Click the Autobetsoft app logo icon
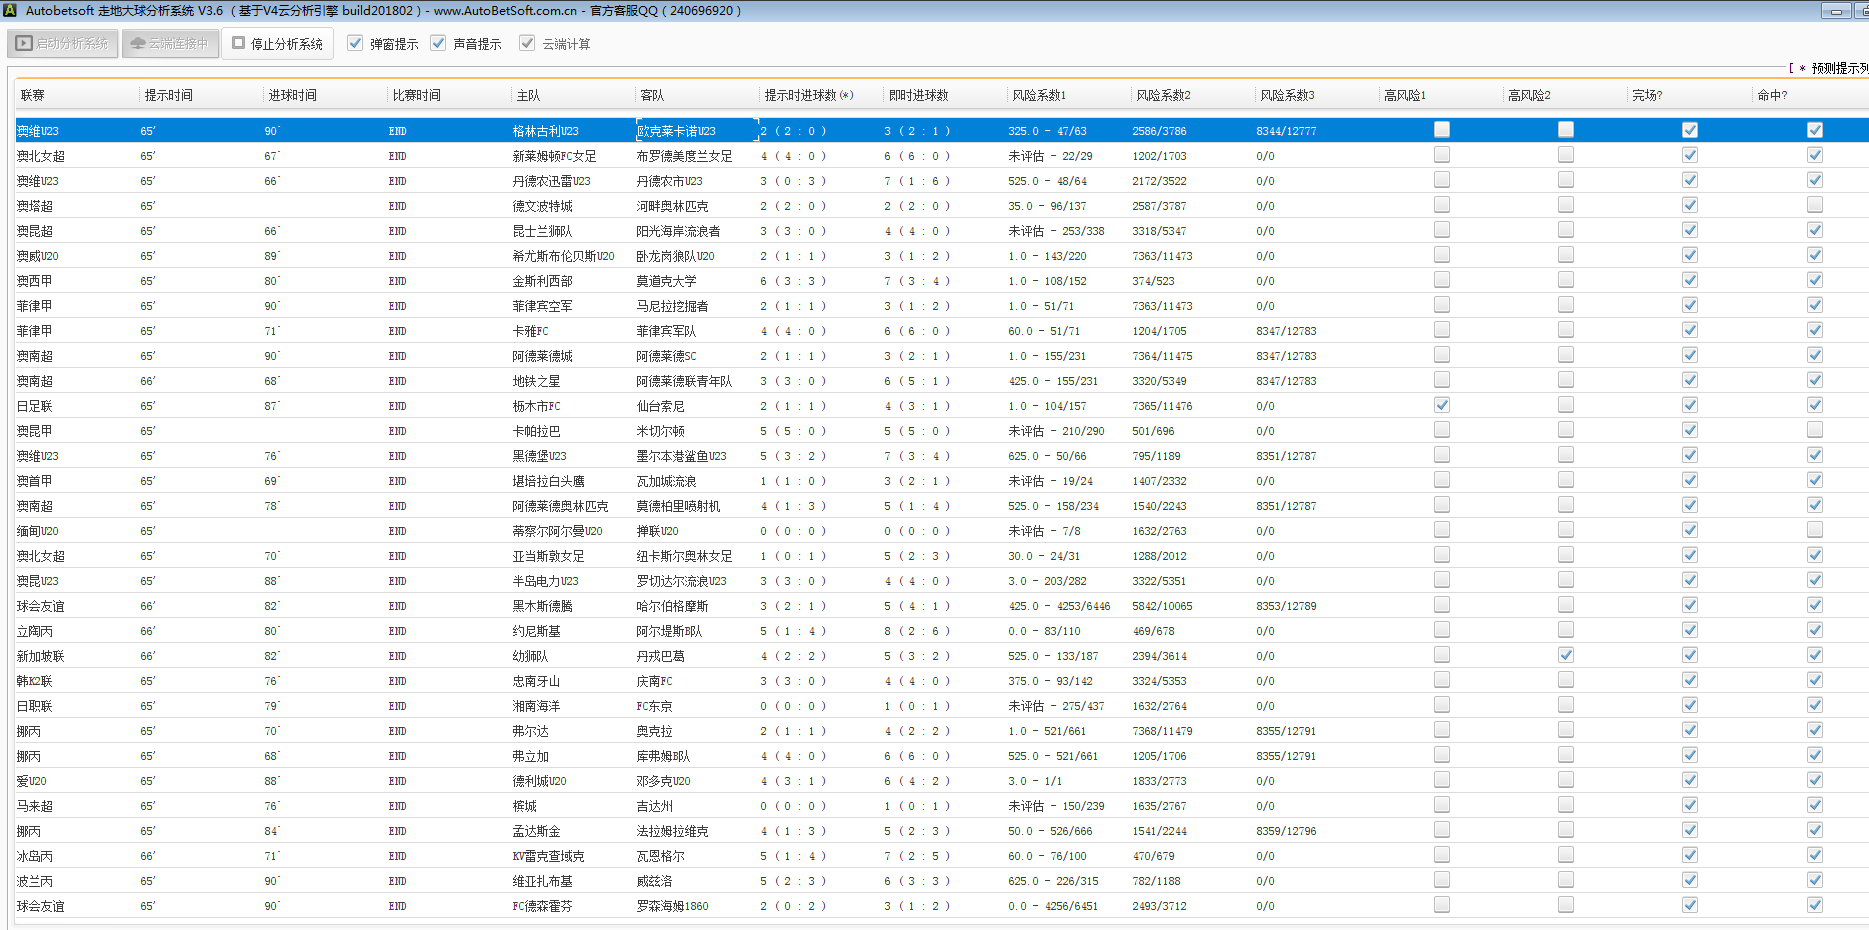 10,11
